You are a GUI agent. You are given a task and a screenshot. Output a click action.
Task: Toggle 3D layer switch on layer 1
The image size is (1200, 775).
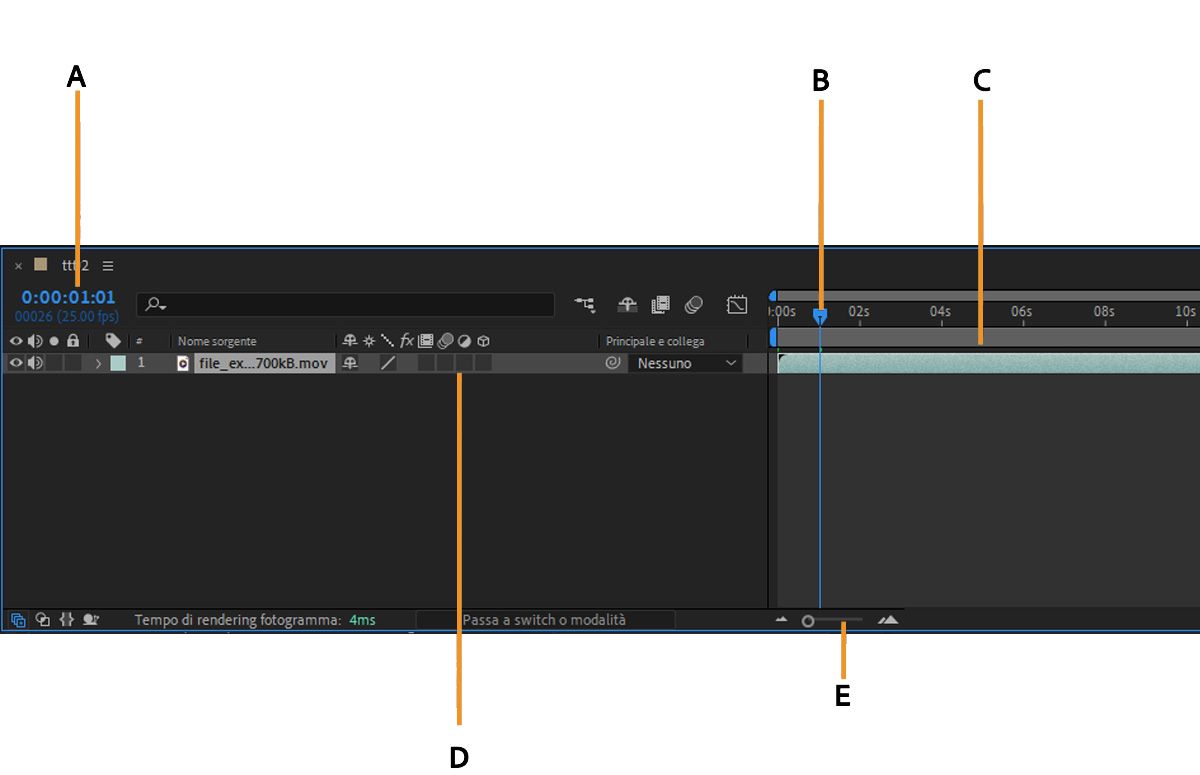point(484,363)
